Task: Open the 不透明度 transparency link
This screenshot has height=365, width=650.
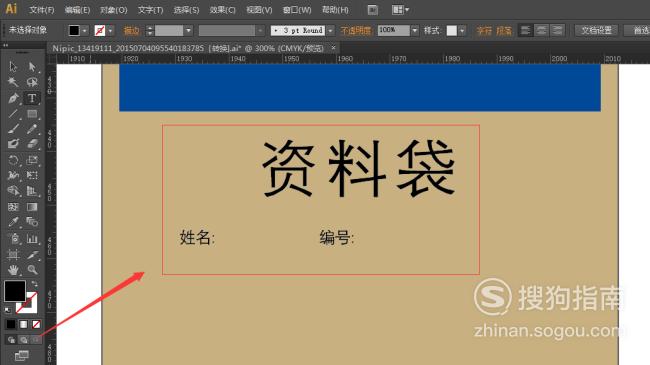Action: (x=356, y=31)
